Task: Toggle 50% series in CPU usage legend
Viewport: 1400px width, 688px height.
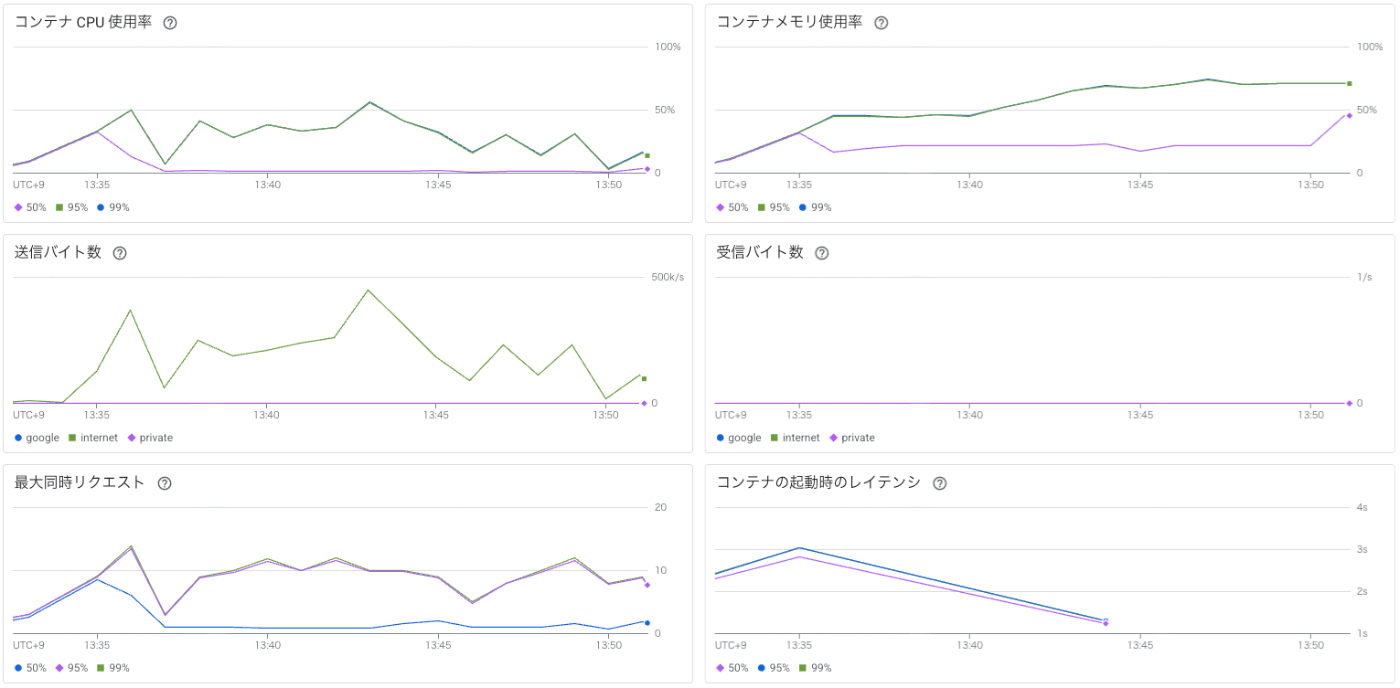Action: [x=30, y=208]
